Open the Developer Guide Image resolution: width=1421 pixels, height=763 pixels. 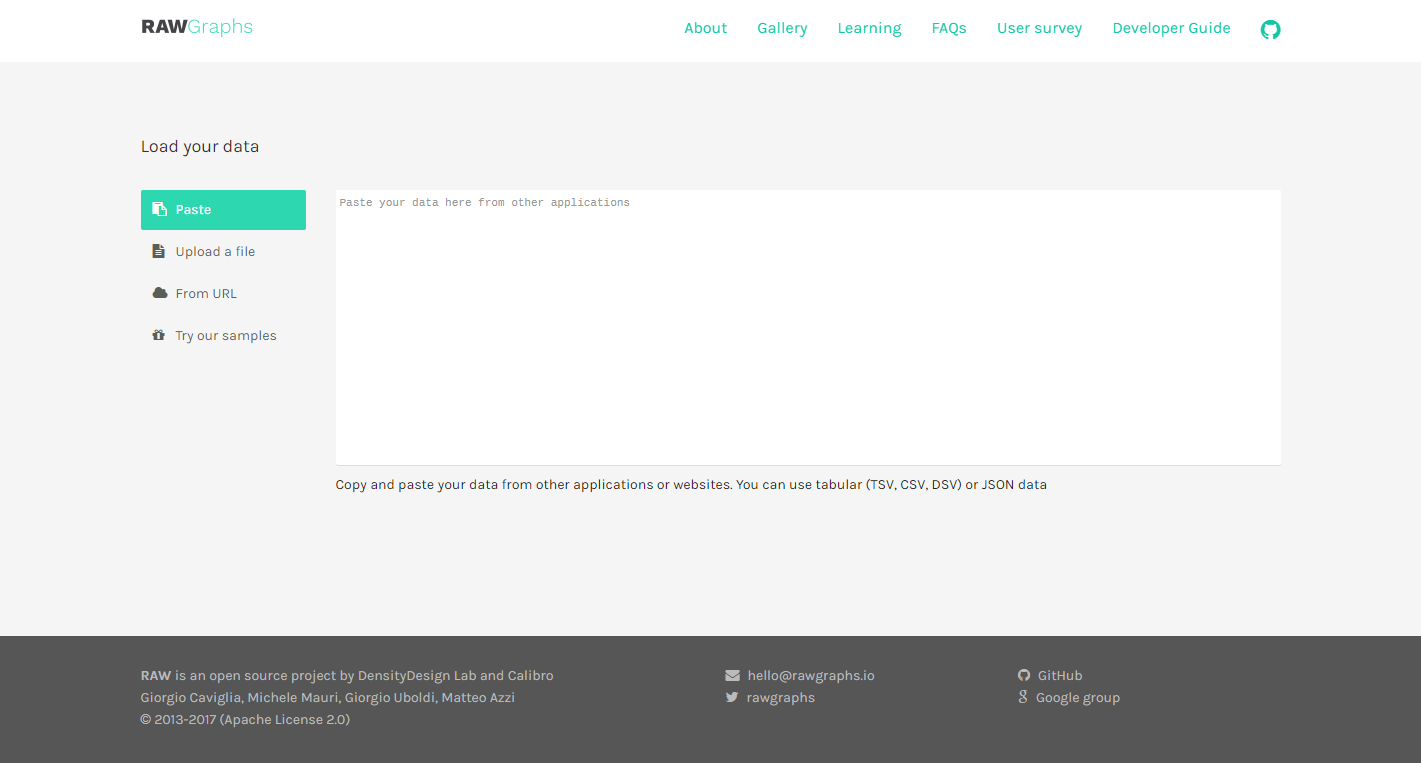point(1171,28)
